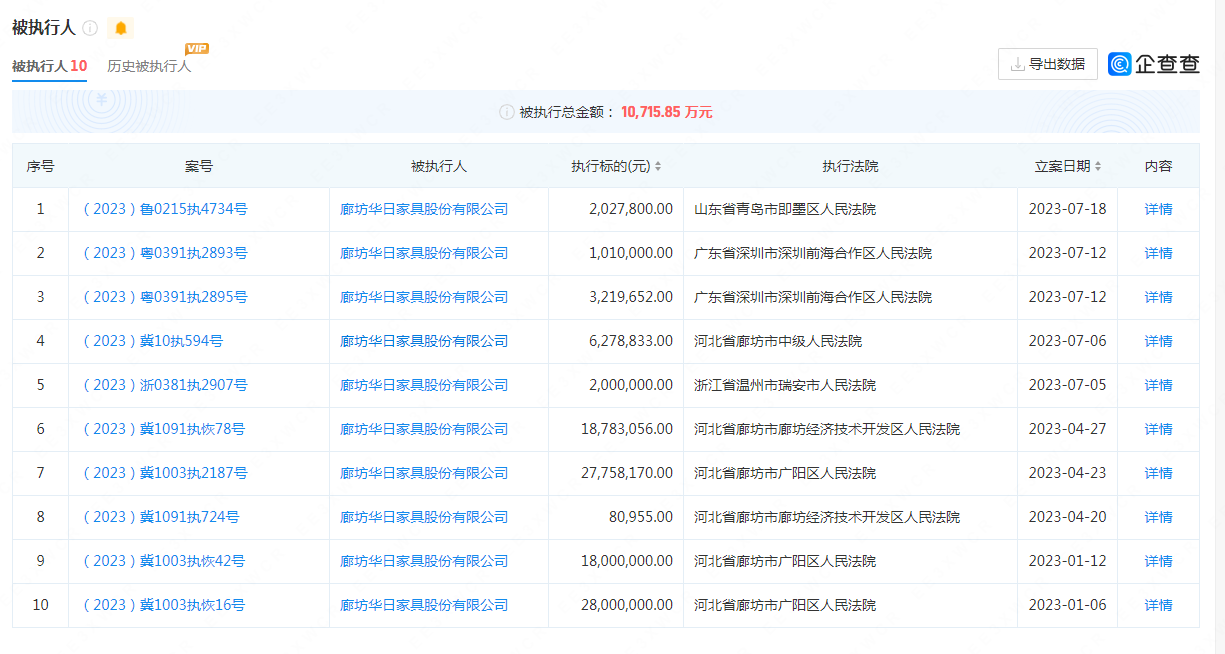Click the 执行法院 column header

[850, 166]
